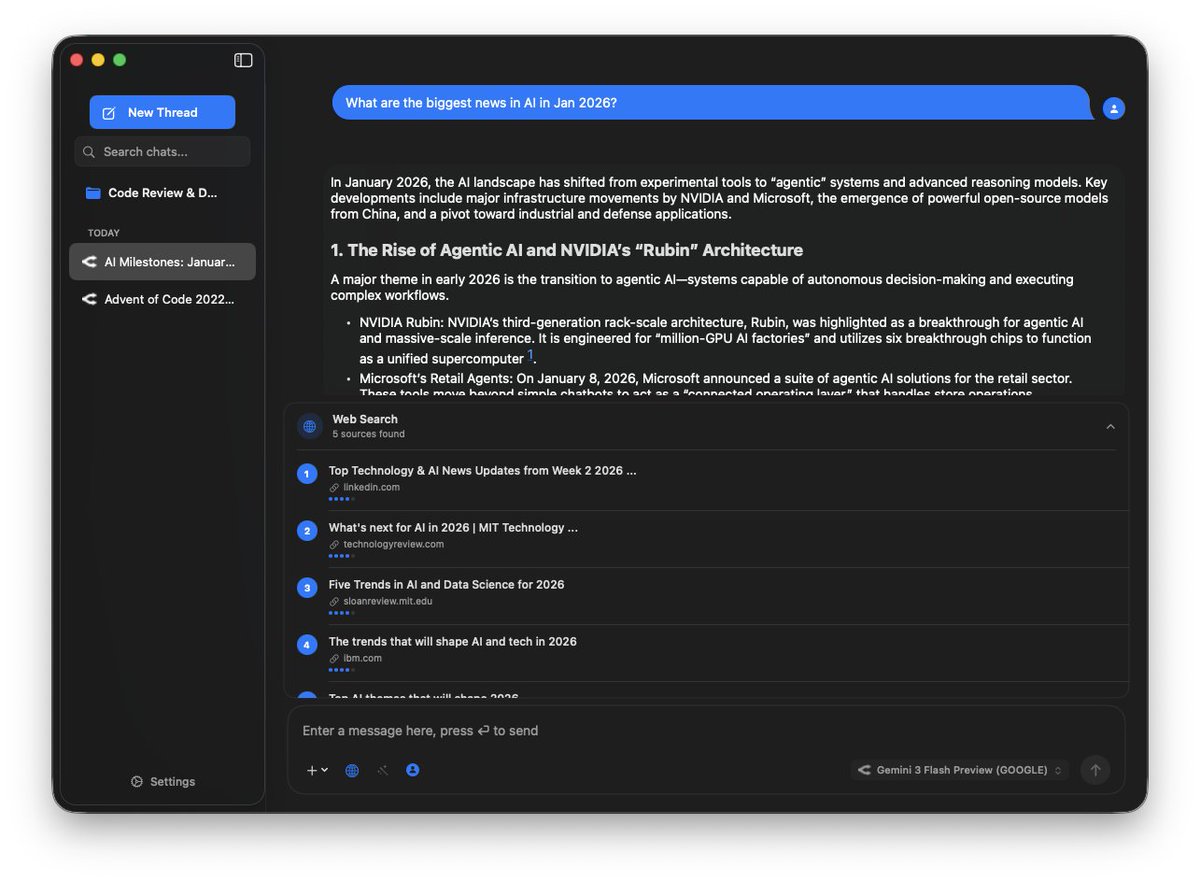The width and height of the screenshot is (1200, 882).
Task: Focus the Search chats field
Action: click(162, 152)
